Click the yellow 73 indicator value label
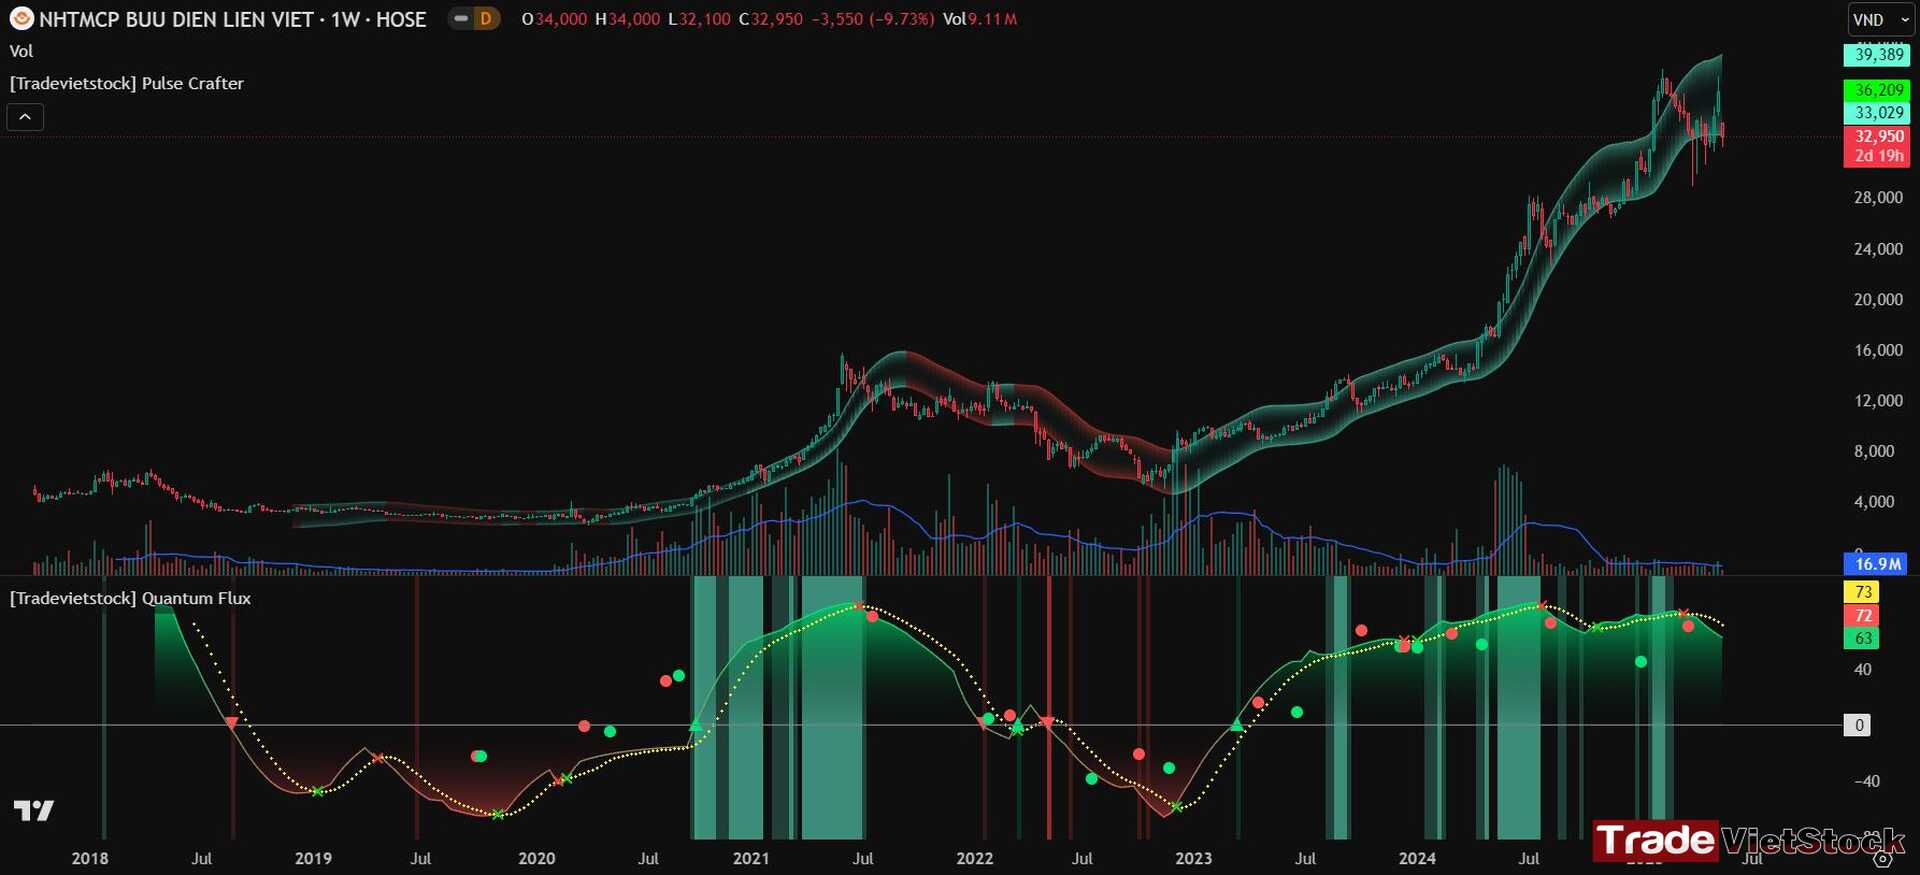1920x875 pixels. point(1861,592)
